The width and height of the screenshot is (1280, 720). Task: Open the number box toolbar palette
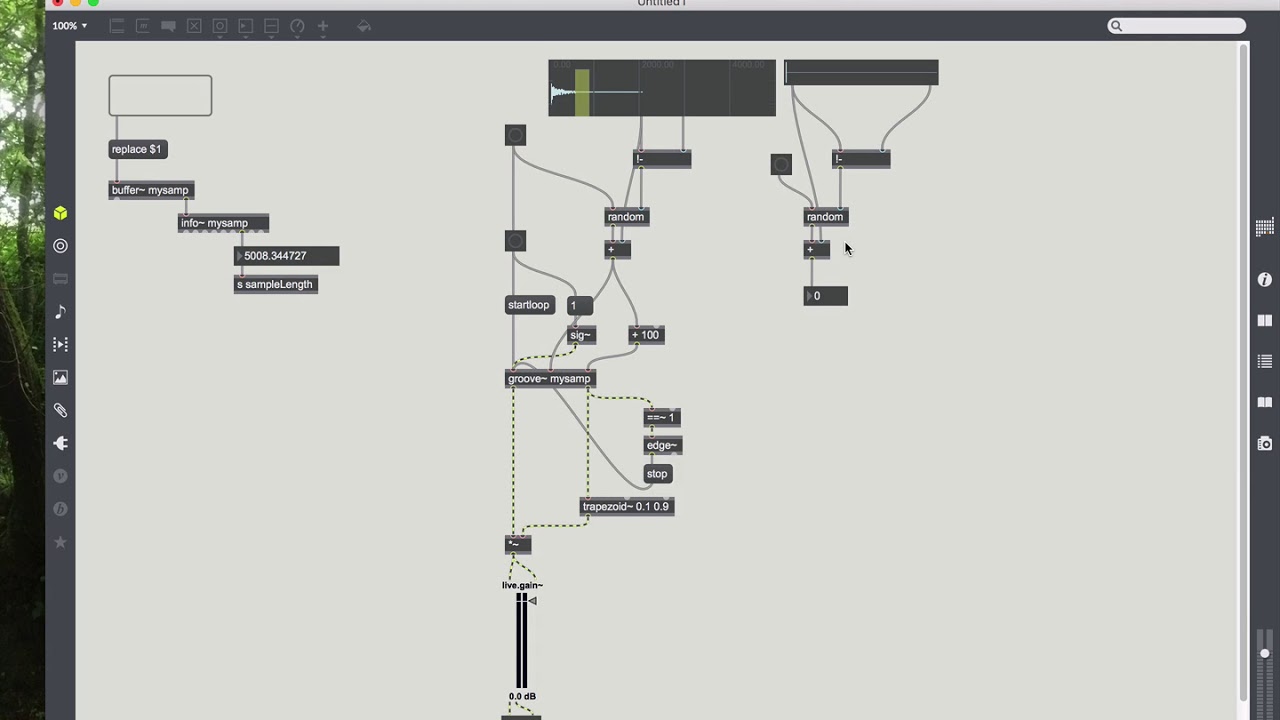[246, 26]
